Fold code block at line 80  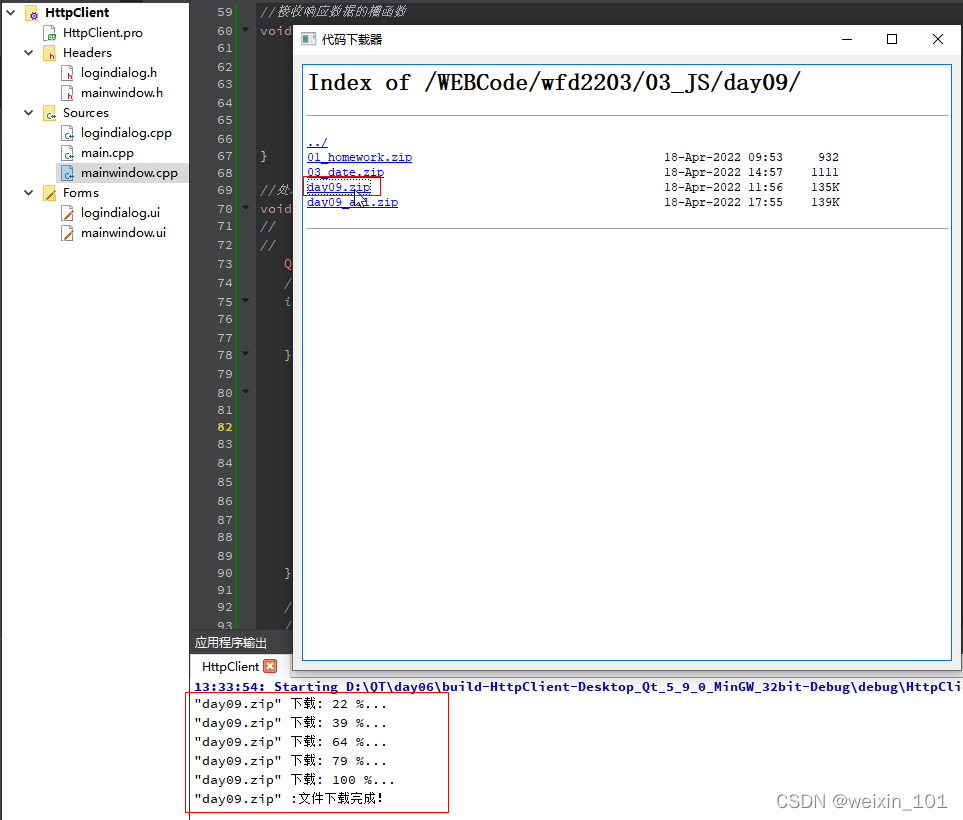[x=246, y=391]
